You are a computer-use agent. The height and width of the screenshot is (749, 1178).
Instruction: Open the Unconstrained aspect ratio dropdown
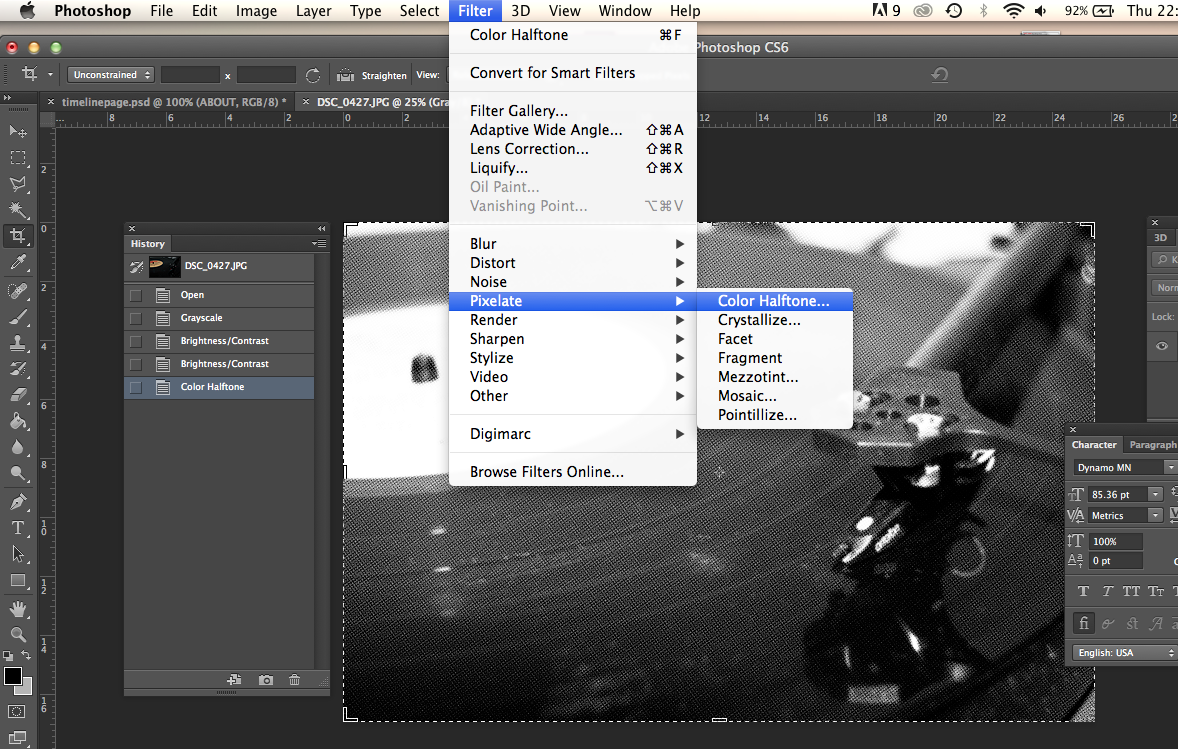[x=111, y=74]
